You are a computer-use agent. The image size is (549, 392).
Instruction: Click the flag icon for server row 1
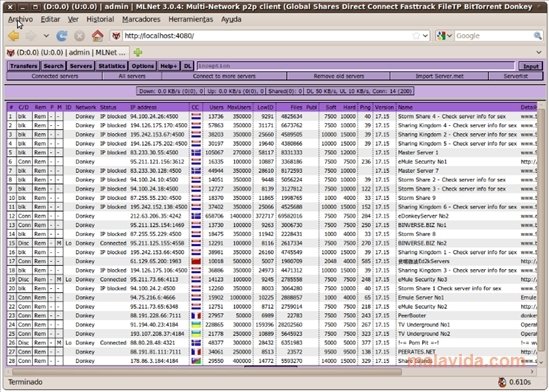[196, 117]
